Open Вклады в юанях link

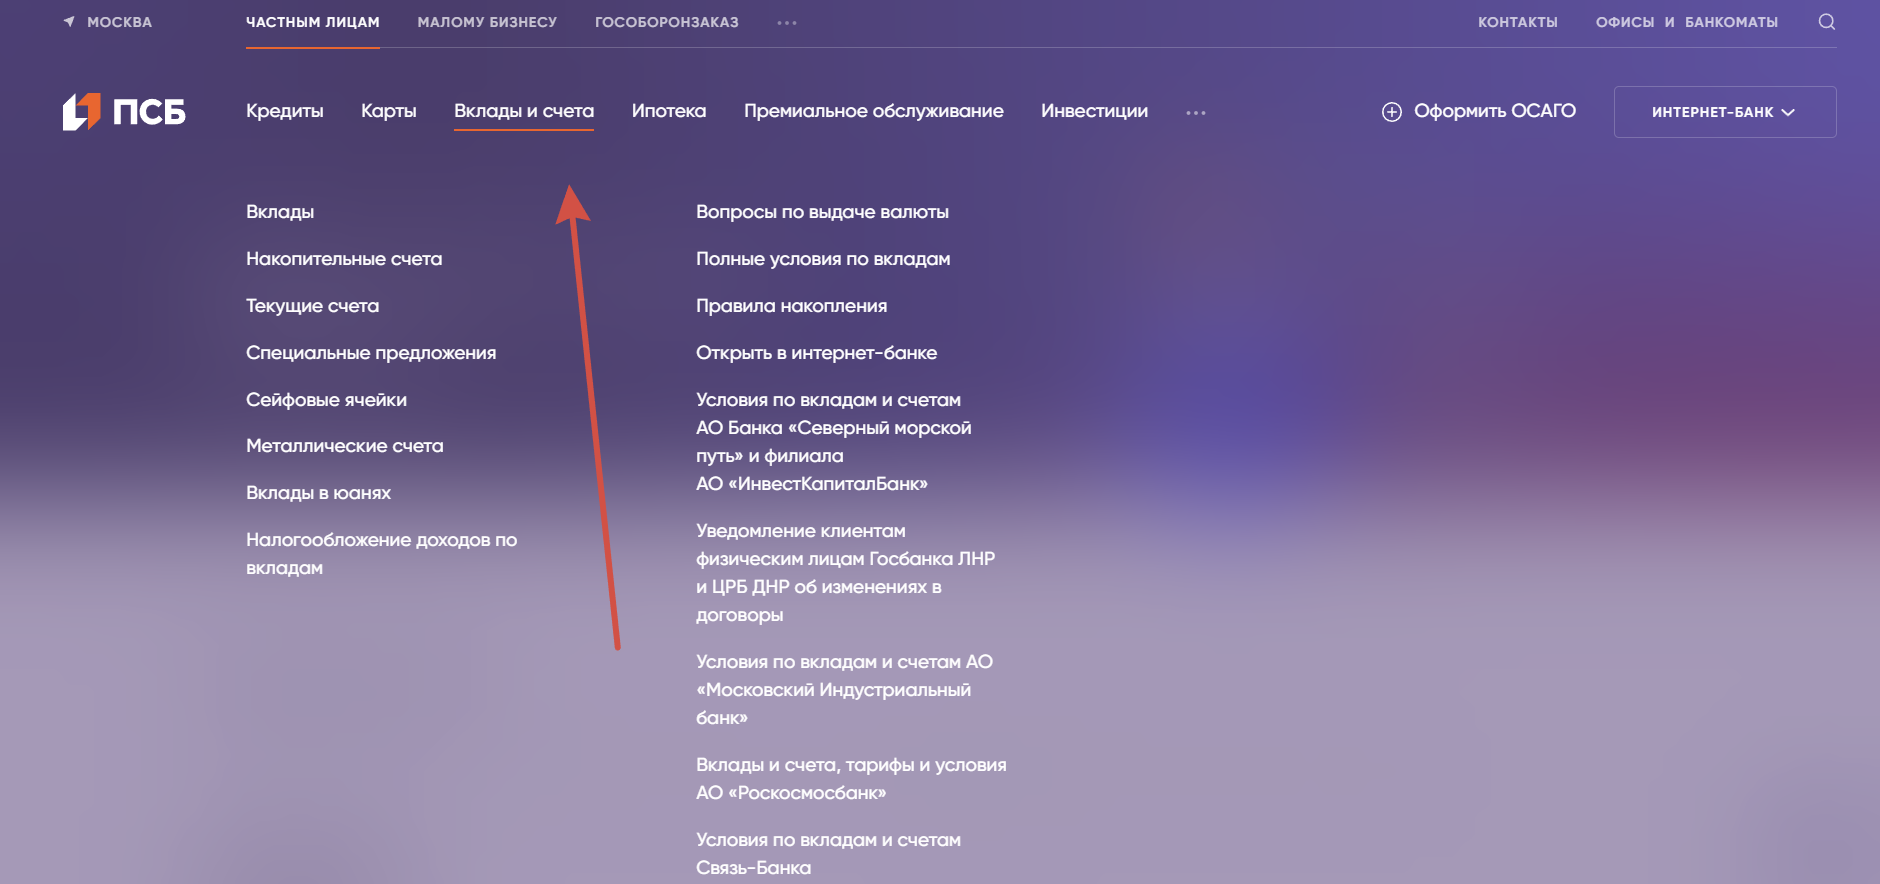319,493
